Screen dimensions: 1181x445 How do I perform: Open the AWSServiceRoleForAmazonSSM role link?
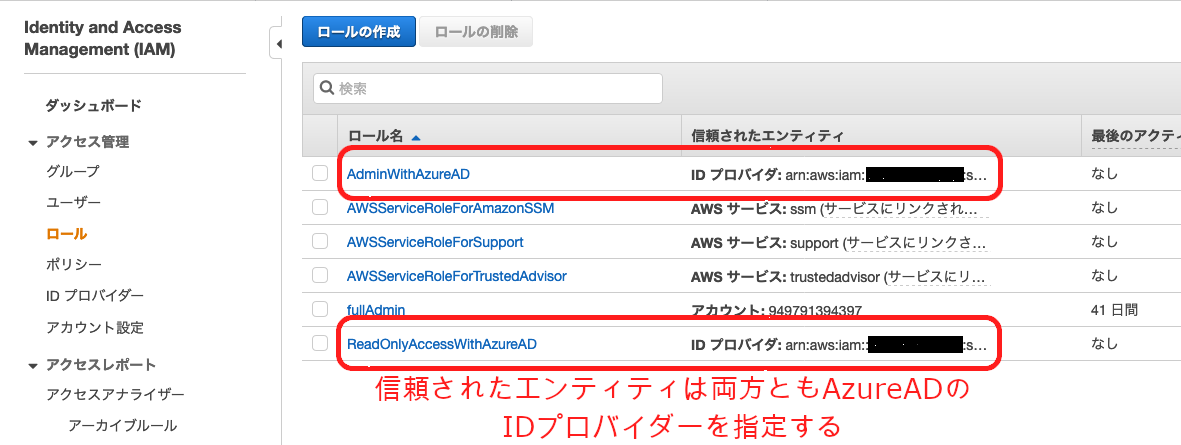pyautogui.click(x=450, y=208)
